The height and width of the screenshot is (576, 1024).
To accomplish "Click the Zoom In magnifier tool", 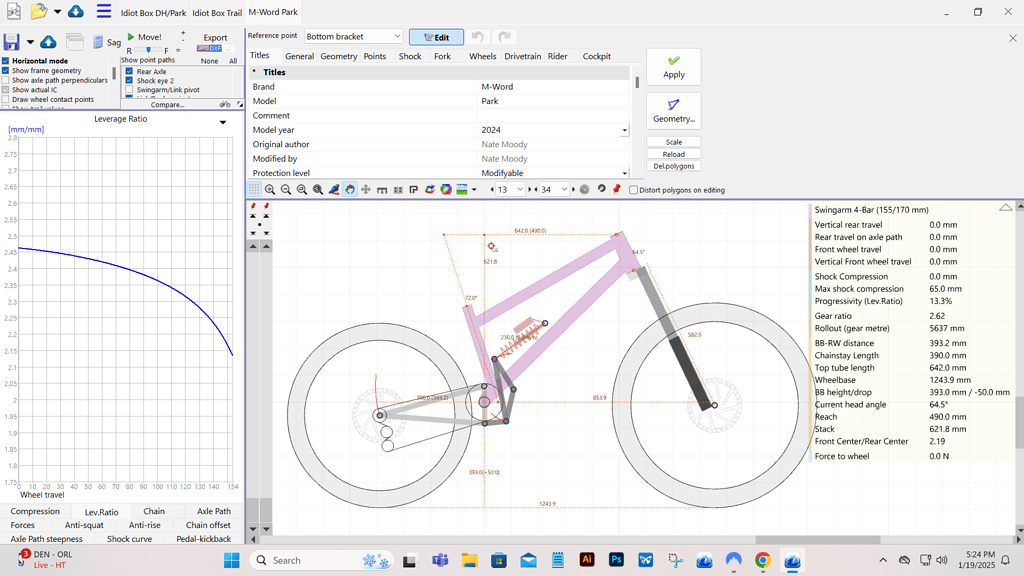I will (x=270, y=189).
